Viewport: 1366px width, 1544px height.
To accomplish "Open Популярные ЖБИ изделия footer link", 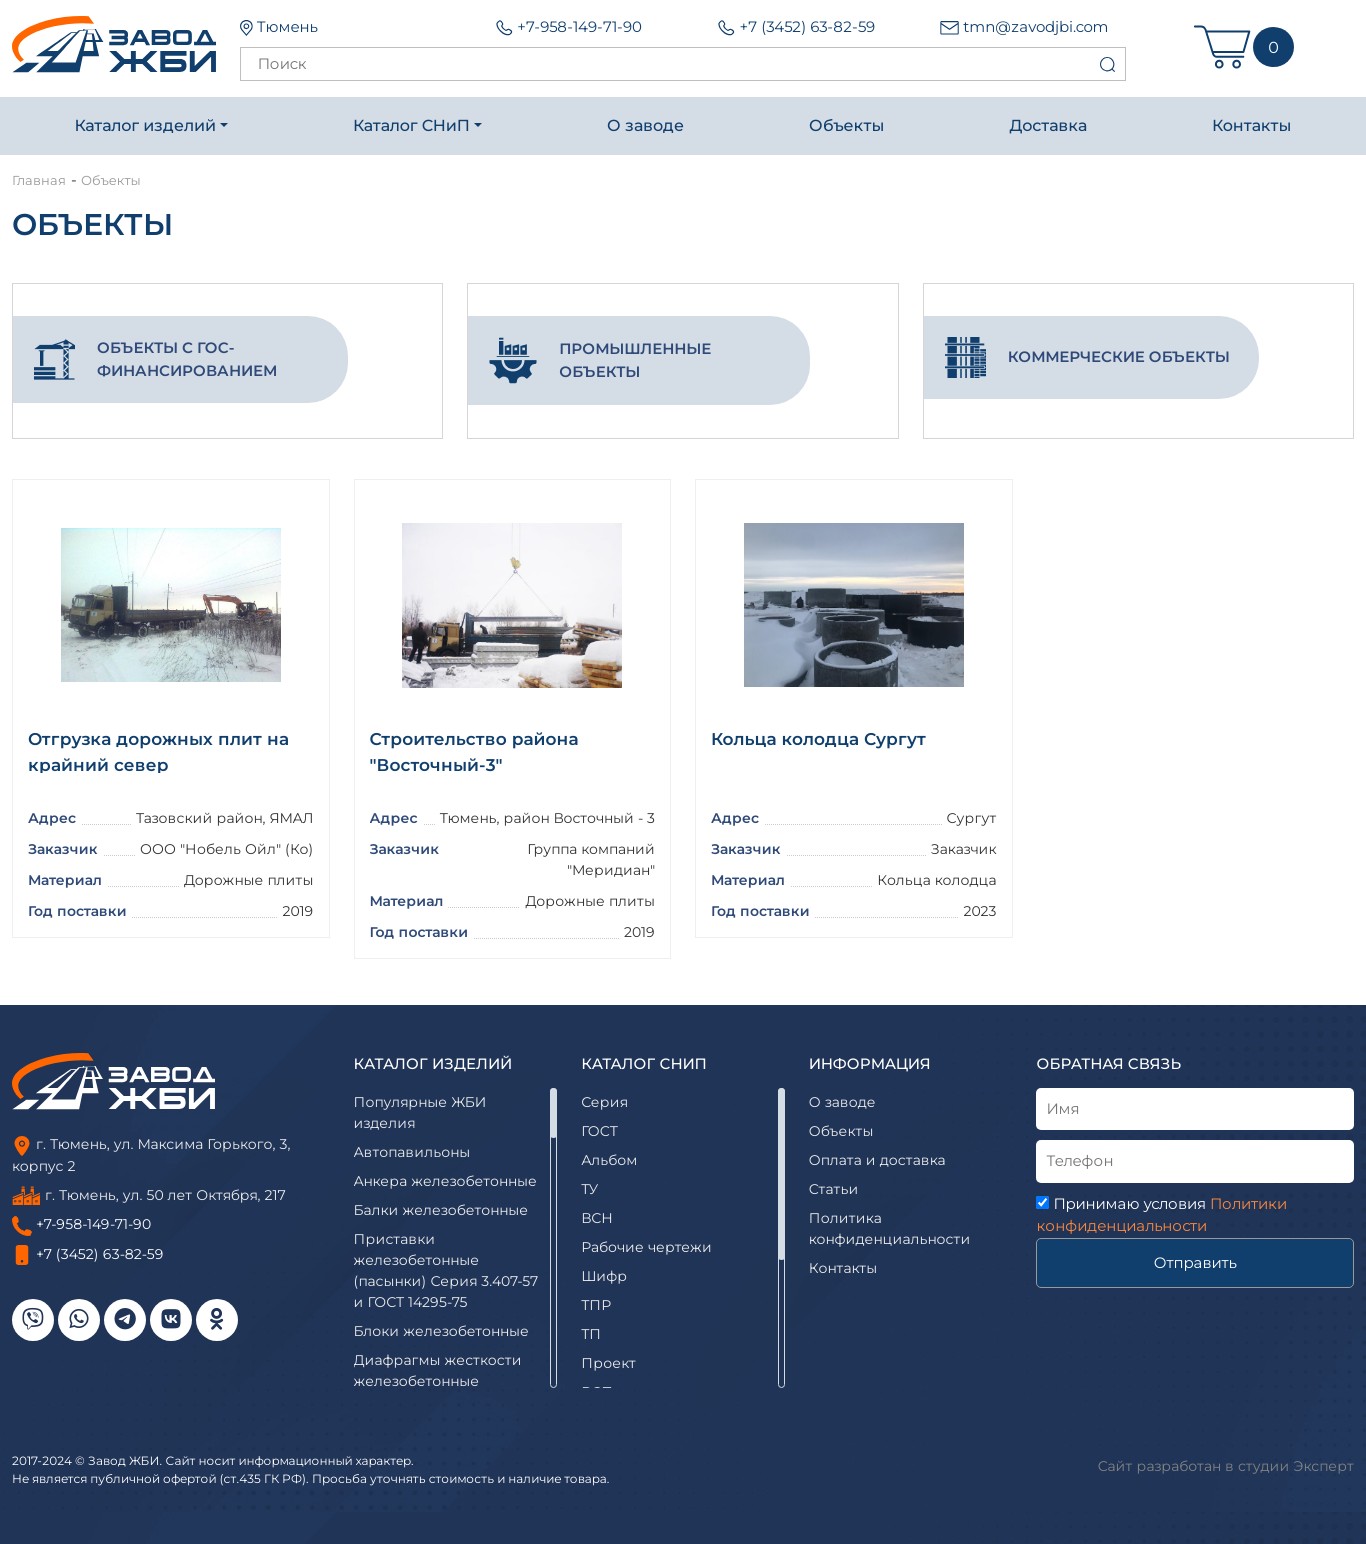I will click(x=420, y=1112).
